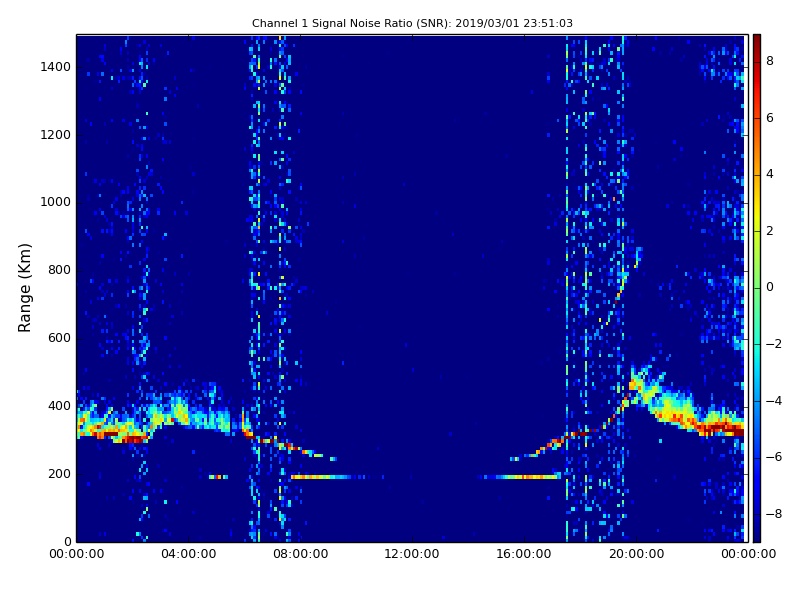Screen dimensions: 800x600
Task: Click the 'Range (Km)' y-axis label
Action: (26, 287)
